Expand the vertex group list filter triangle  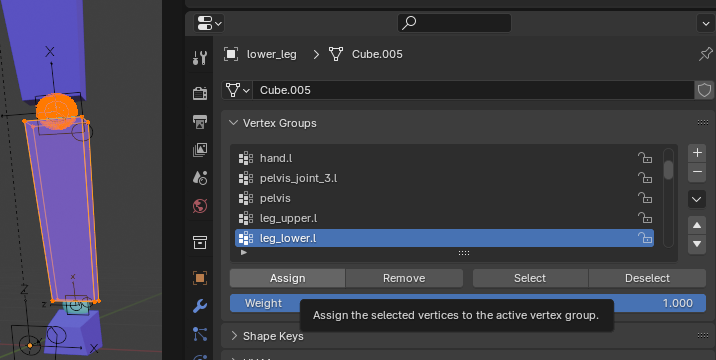(x=244, y=253)
